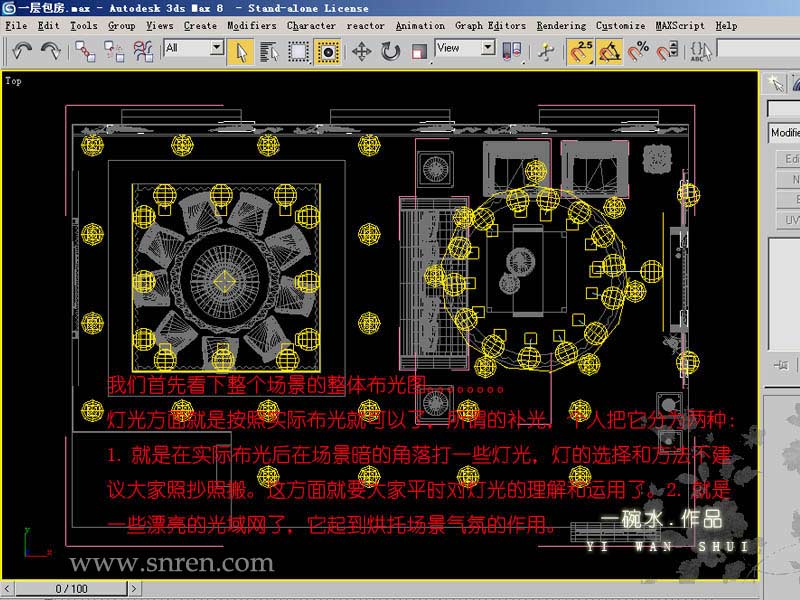Toggle Percent Snap in the toolbar
The width and height of the screenshot is (800, 600).
(638, 52)
